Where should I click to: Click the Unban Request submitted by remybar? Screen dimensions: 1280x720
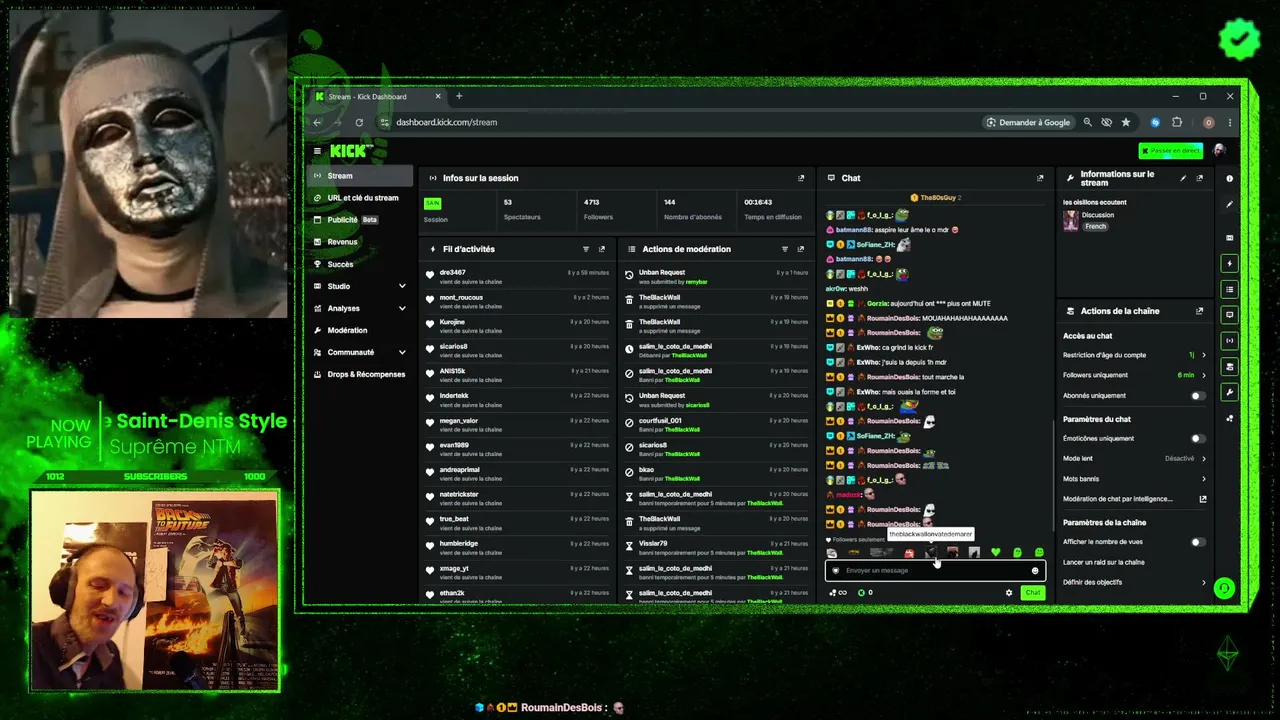[x=717, y=277]
